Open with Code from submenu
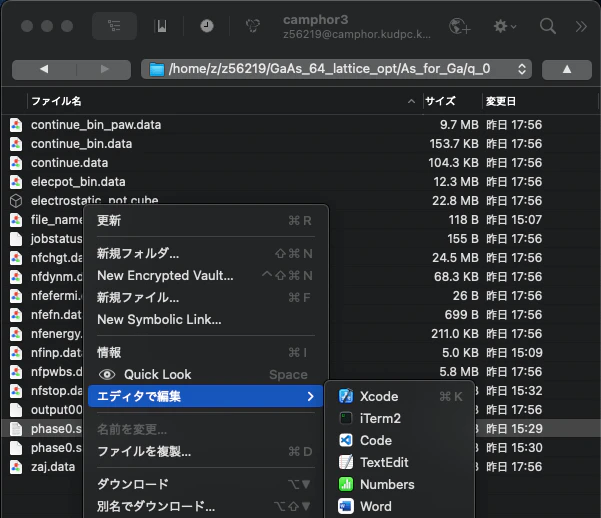 tap(399, 441)
